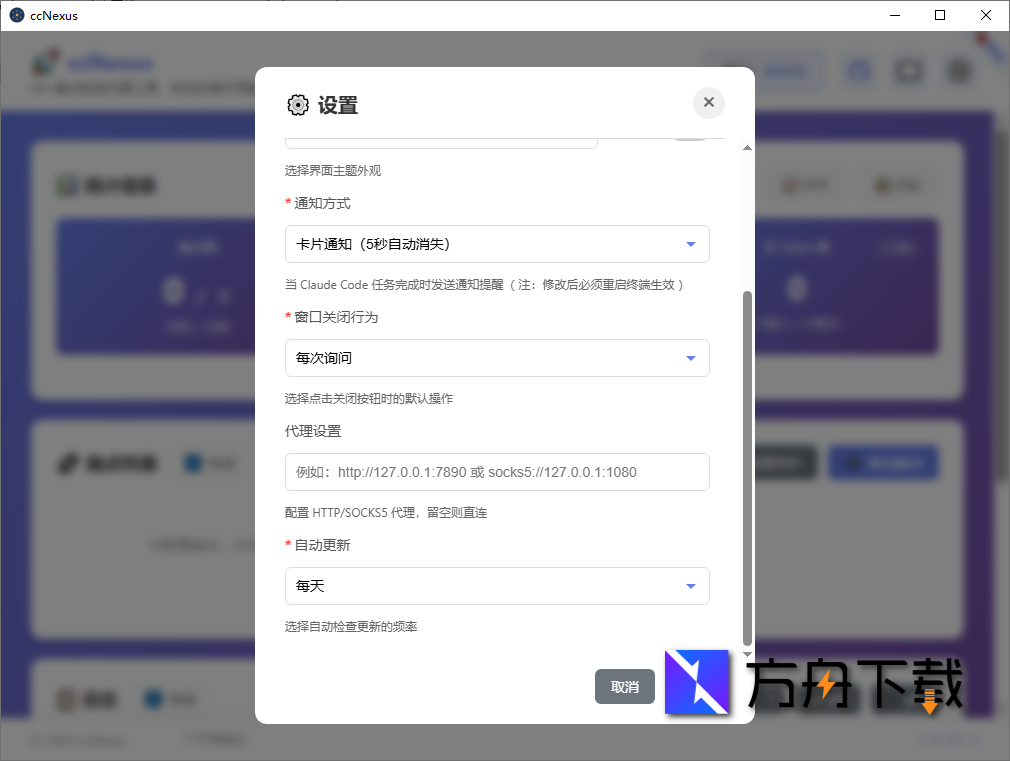Click the 通知方式 dropdown chevron arrow

[x=690, y=244]
